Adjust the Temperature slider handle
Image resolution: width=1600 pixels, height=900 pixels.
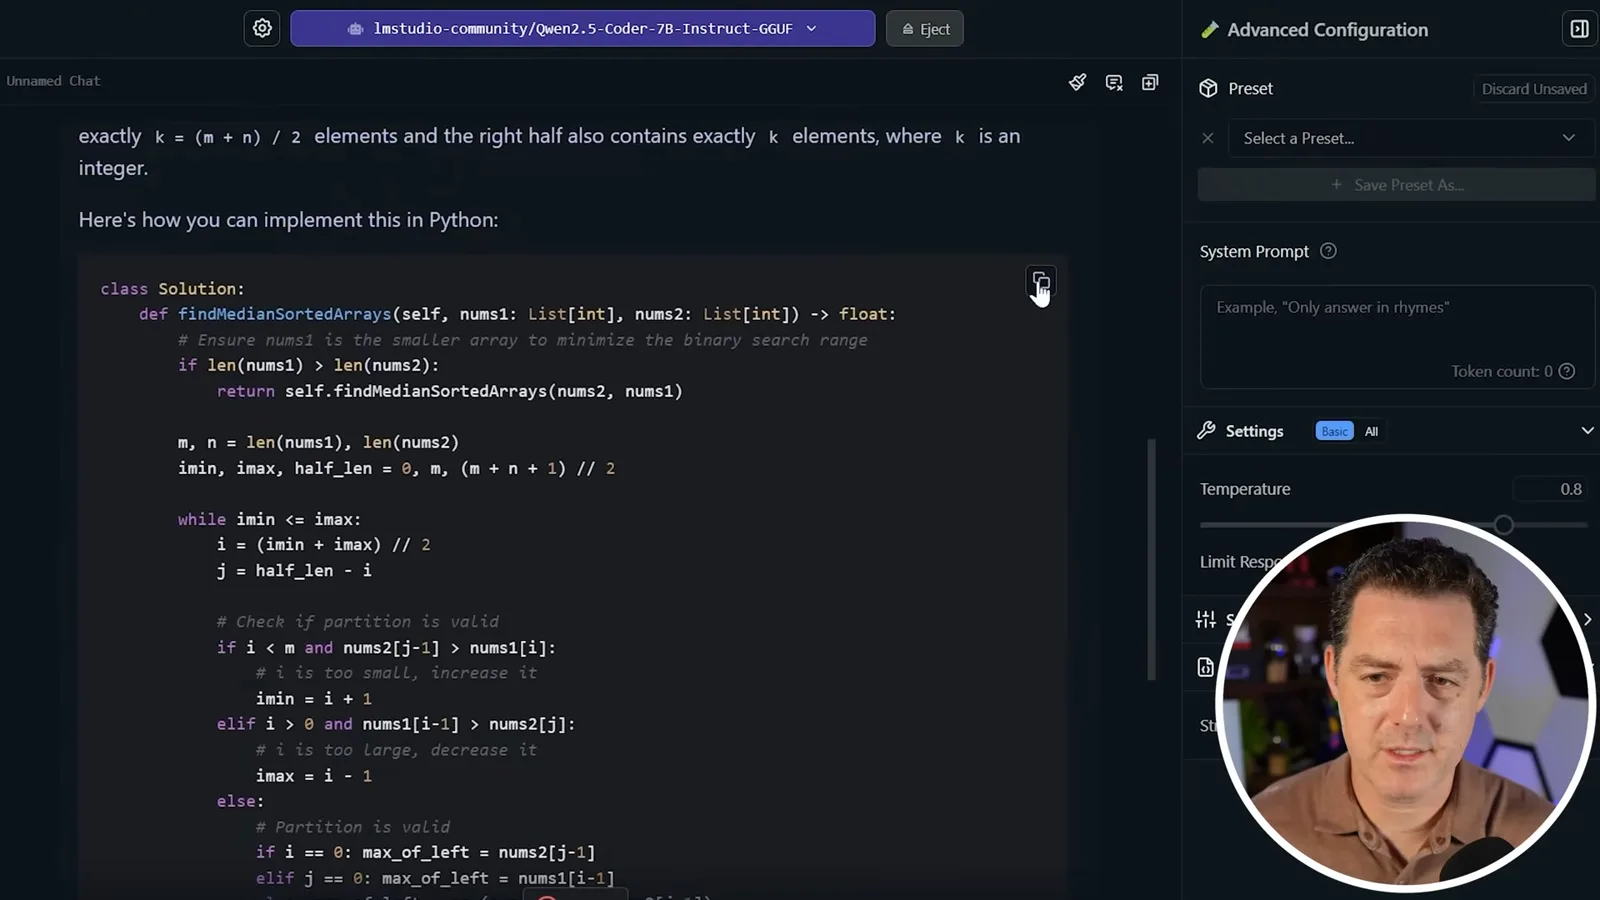(x=1503, y=525)
